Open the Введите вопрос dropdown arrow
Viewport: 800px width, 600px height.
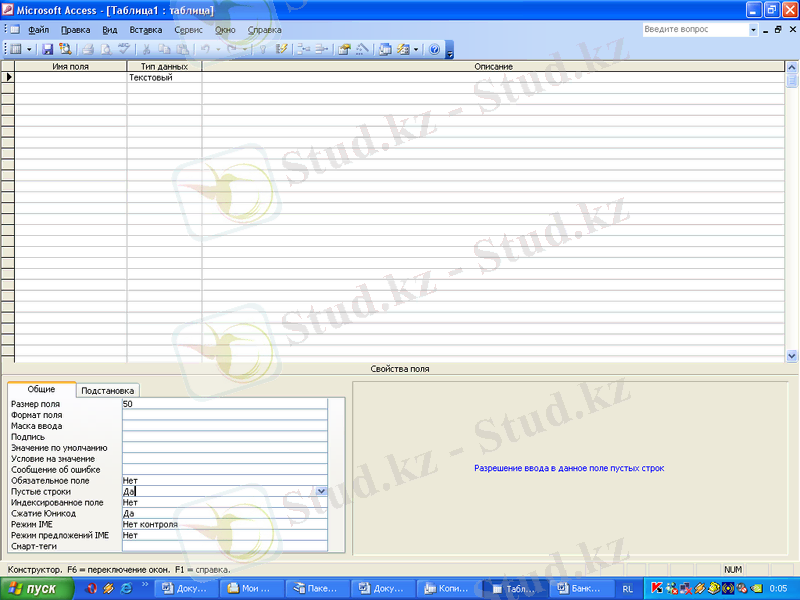(x=753, y=30)
